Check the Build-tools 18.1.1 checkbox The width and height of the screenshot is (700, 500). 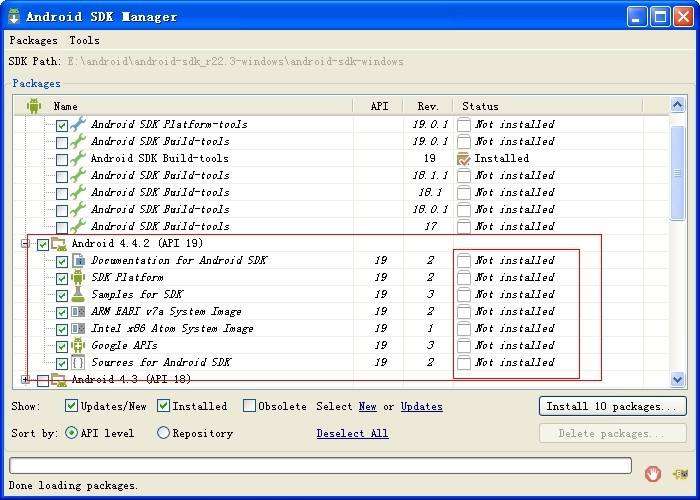62,176
